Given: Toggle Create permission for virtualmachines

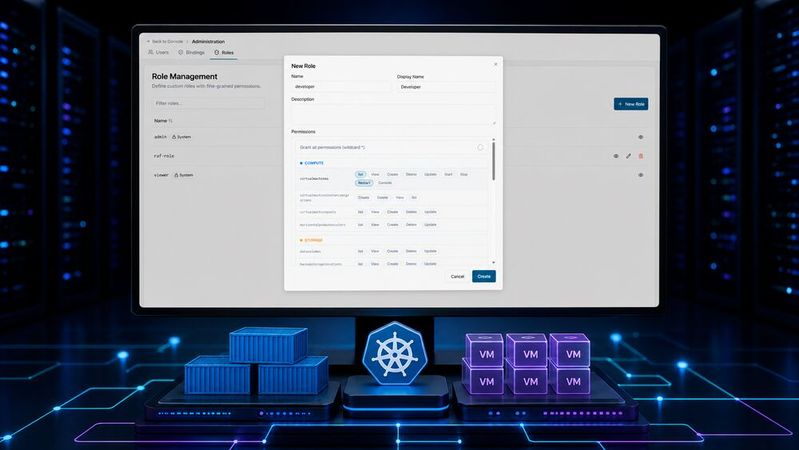Looking at the screenshot, I should point(392,174).
